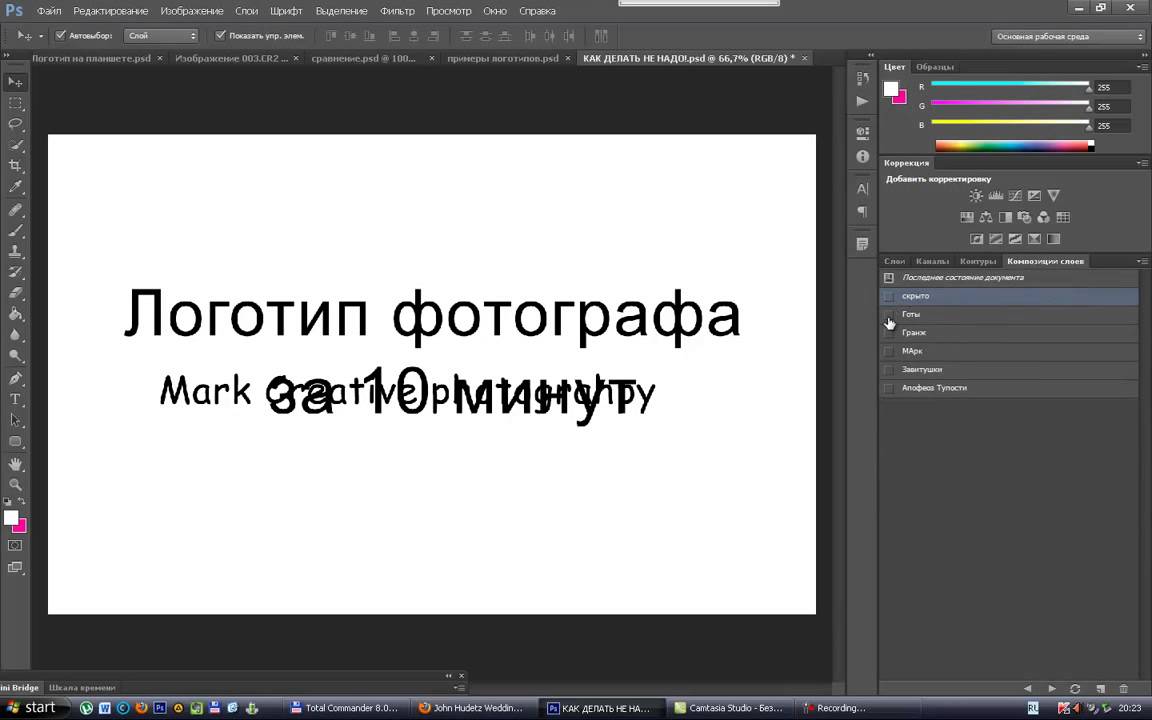Select the Clone Stamp tool
This screenshot has width=1152, height=720.
pos(15,251)
